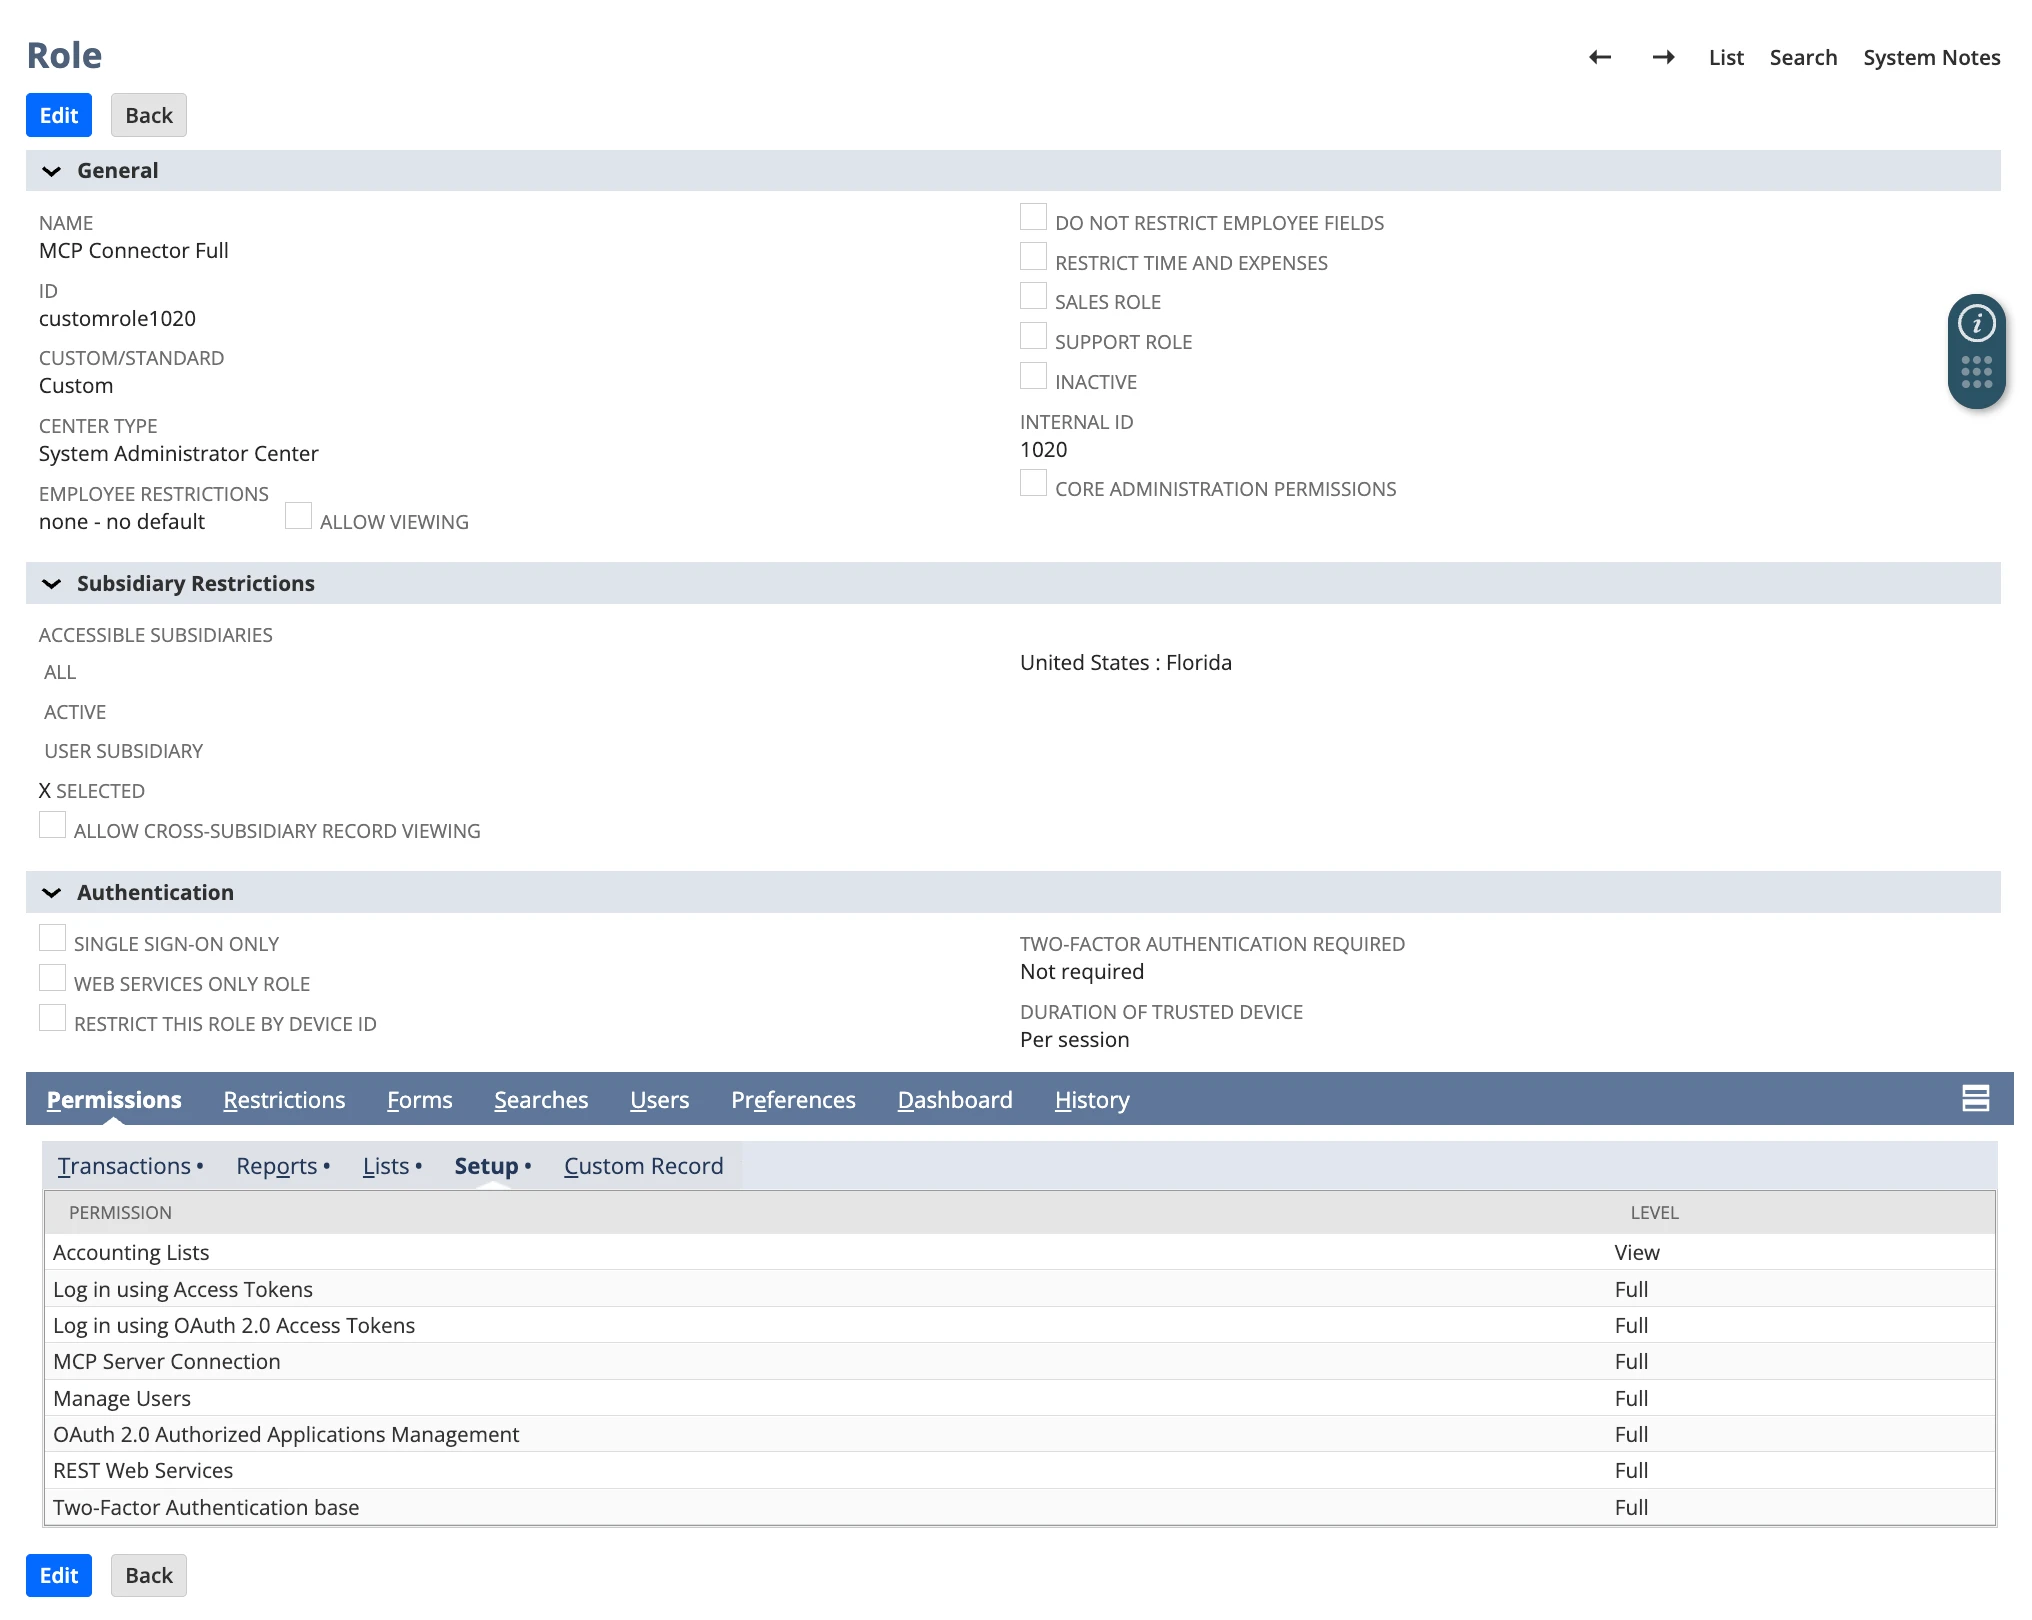Toggle the Inactive checkbox
Screen dimensions: 2032x1620
1033,376
